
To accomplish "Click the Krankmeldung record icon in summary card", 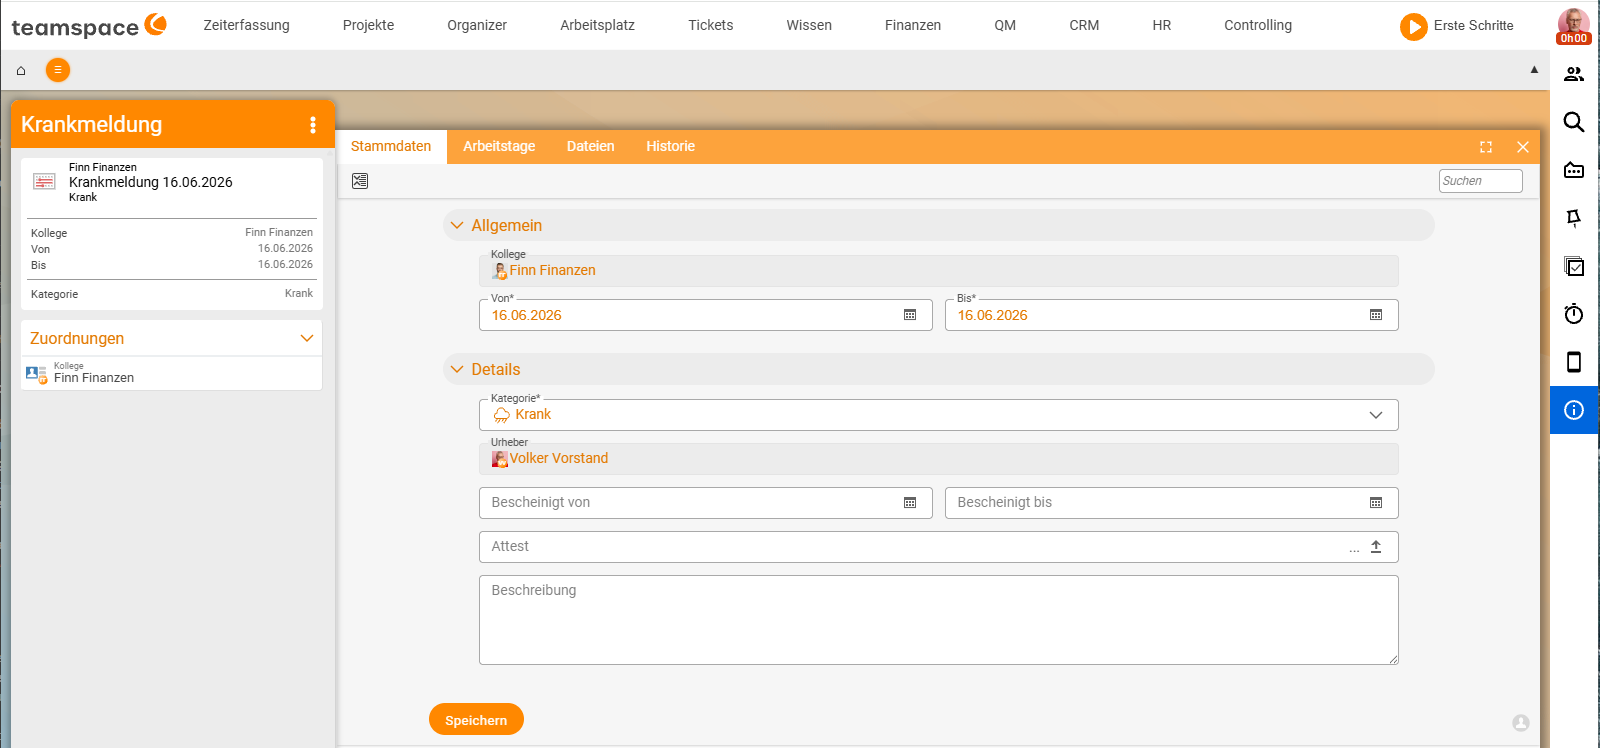I will pos(44,181).
